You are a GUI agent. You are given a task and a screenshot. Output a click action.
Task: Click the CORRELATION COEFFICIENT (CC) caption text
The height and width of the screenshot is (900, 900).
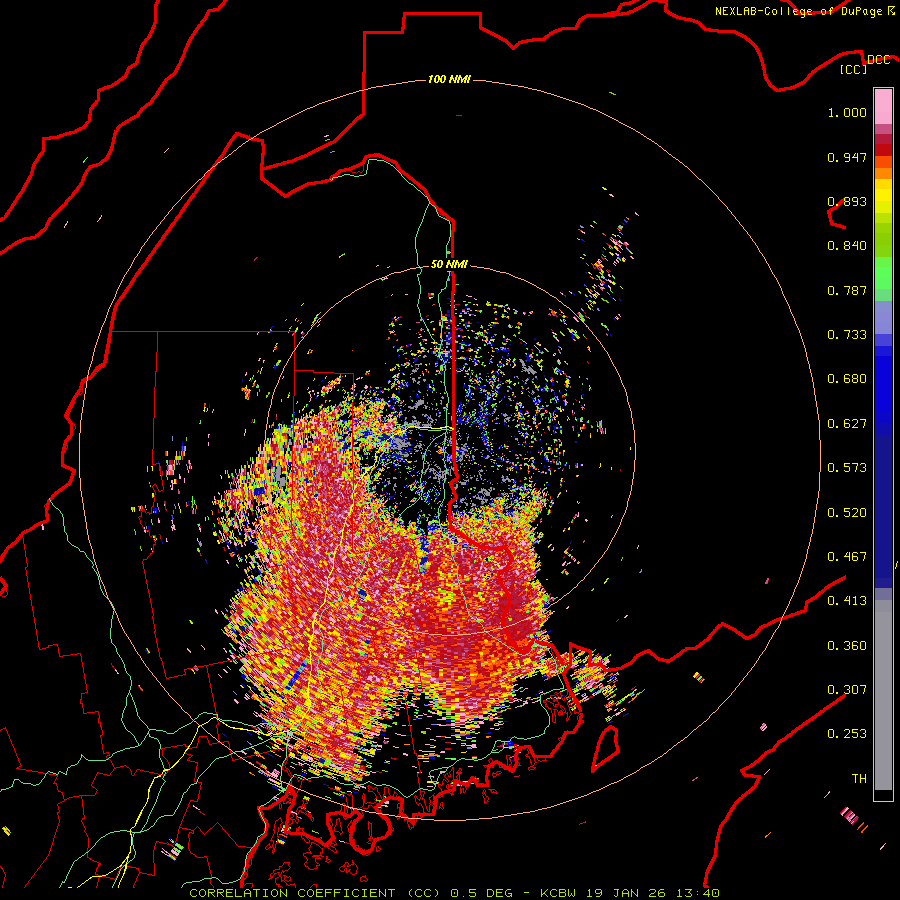coord(315,893)
